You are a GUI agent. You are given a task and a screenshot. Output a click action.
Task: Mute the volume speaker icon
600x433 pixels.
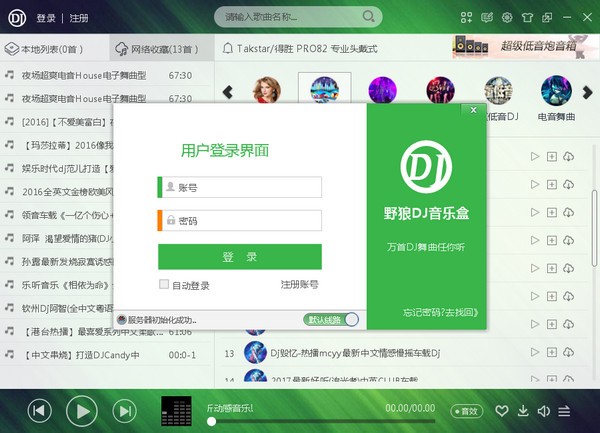point(544,410)
